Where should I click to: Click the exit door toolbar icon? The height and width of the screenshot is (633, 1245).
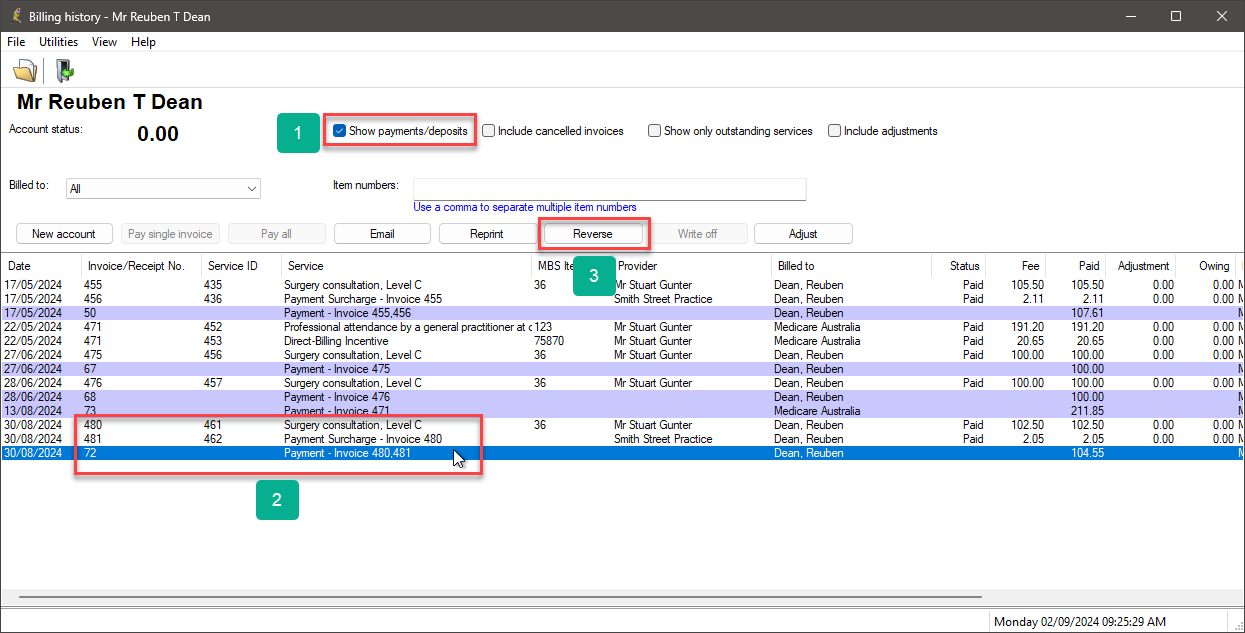click(65, 70)
